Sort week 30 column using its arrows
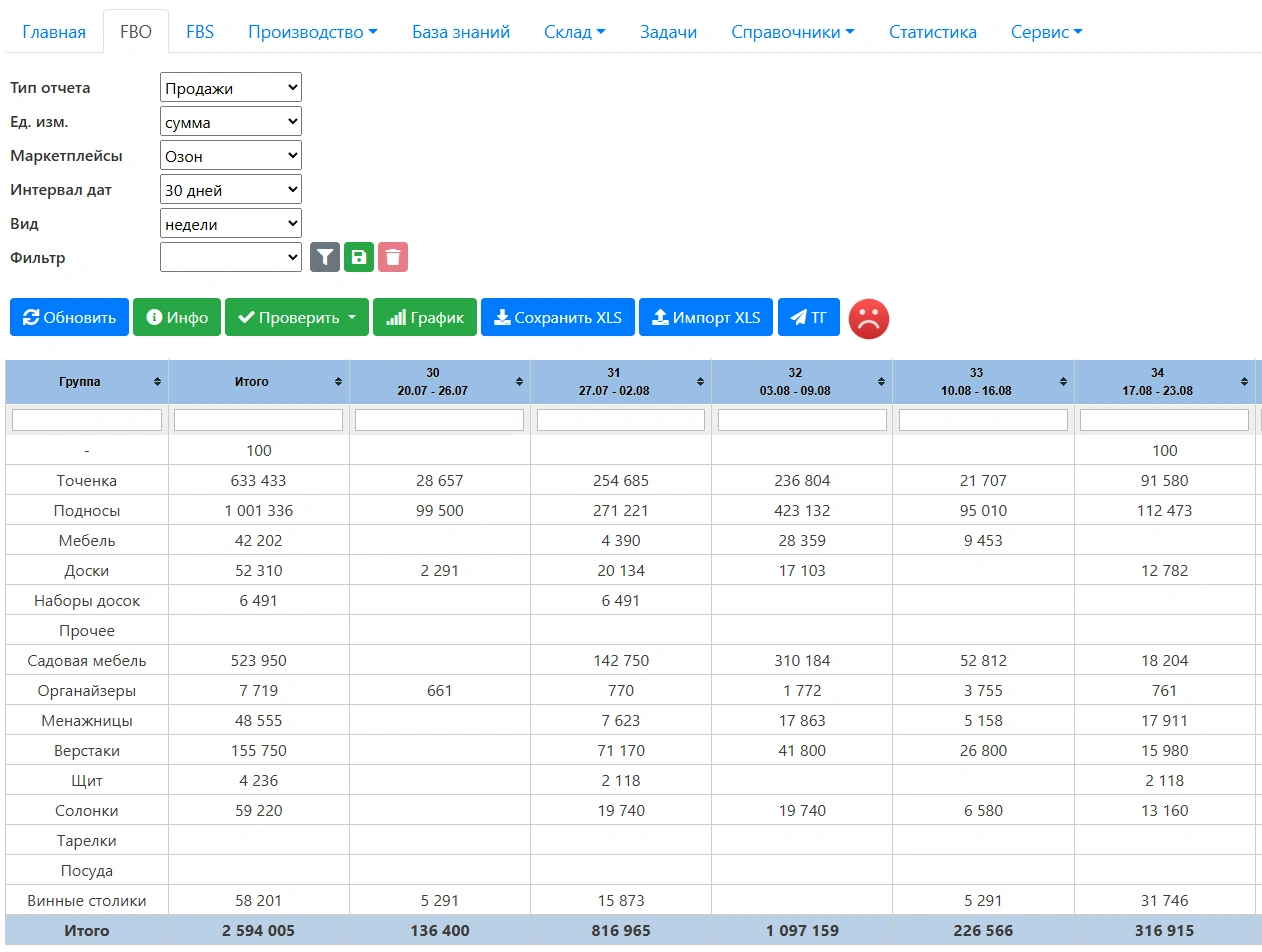 pos(519,382)
